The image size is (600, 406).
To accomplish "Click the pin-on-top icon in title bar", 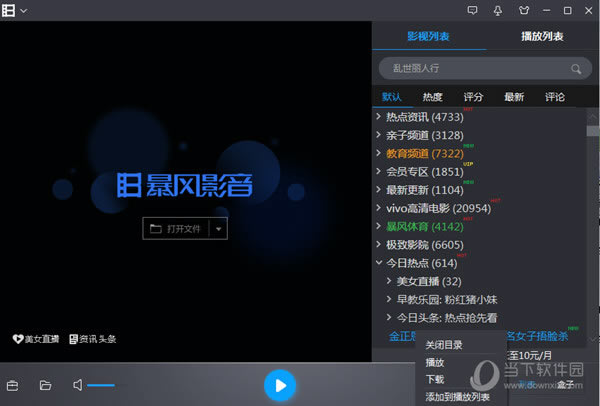I will click(499, 10).
